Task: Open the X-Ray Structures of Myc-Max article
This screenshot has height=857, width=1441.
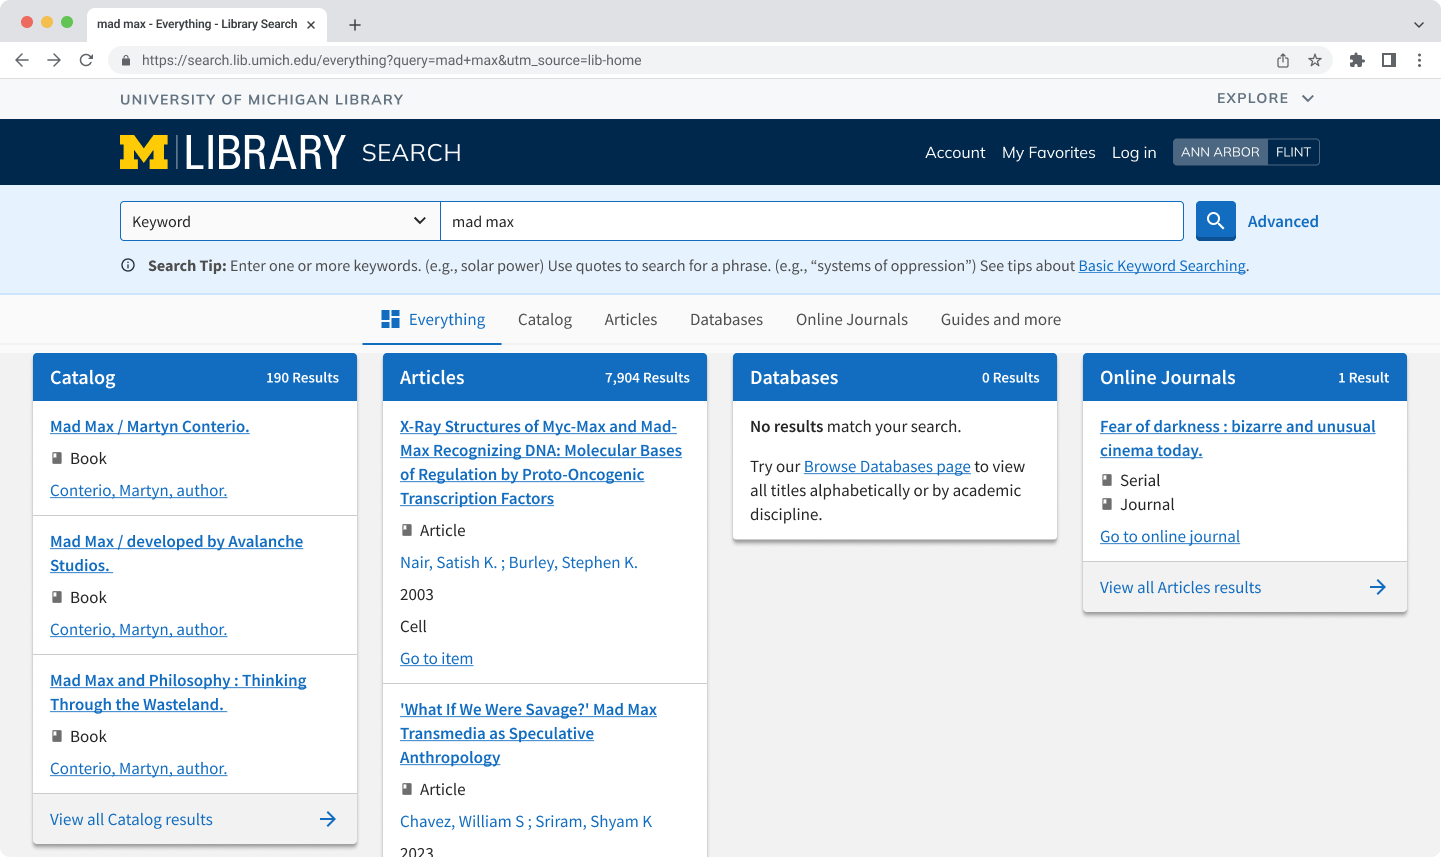Action: click(541, 462)
